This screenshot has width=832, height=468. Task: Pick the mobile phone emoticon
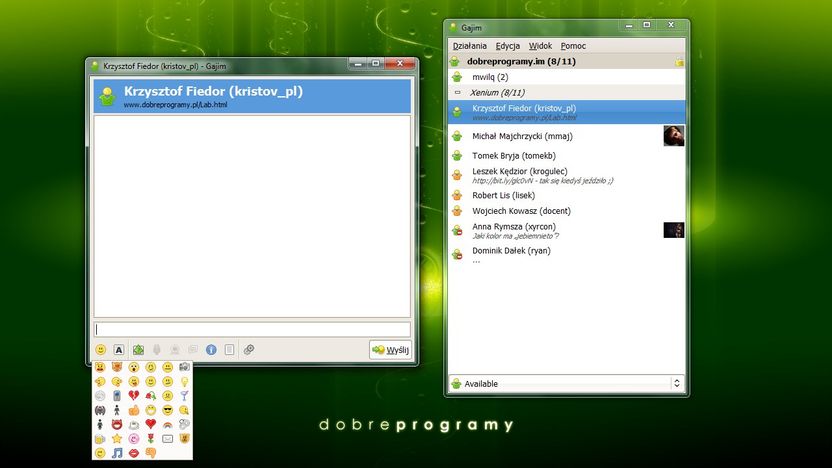point(117,395)
